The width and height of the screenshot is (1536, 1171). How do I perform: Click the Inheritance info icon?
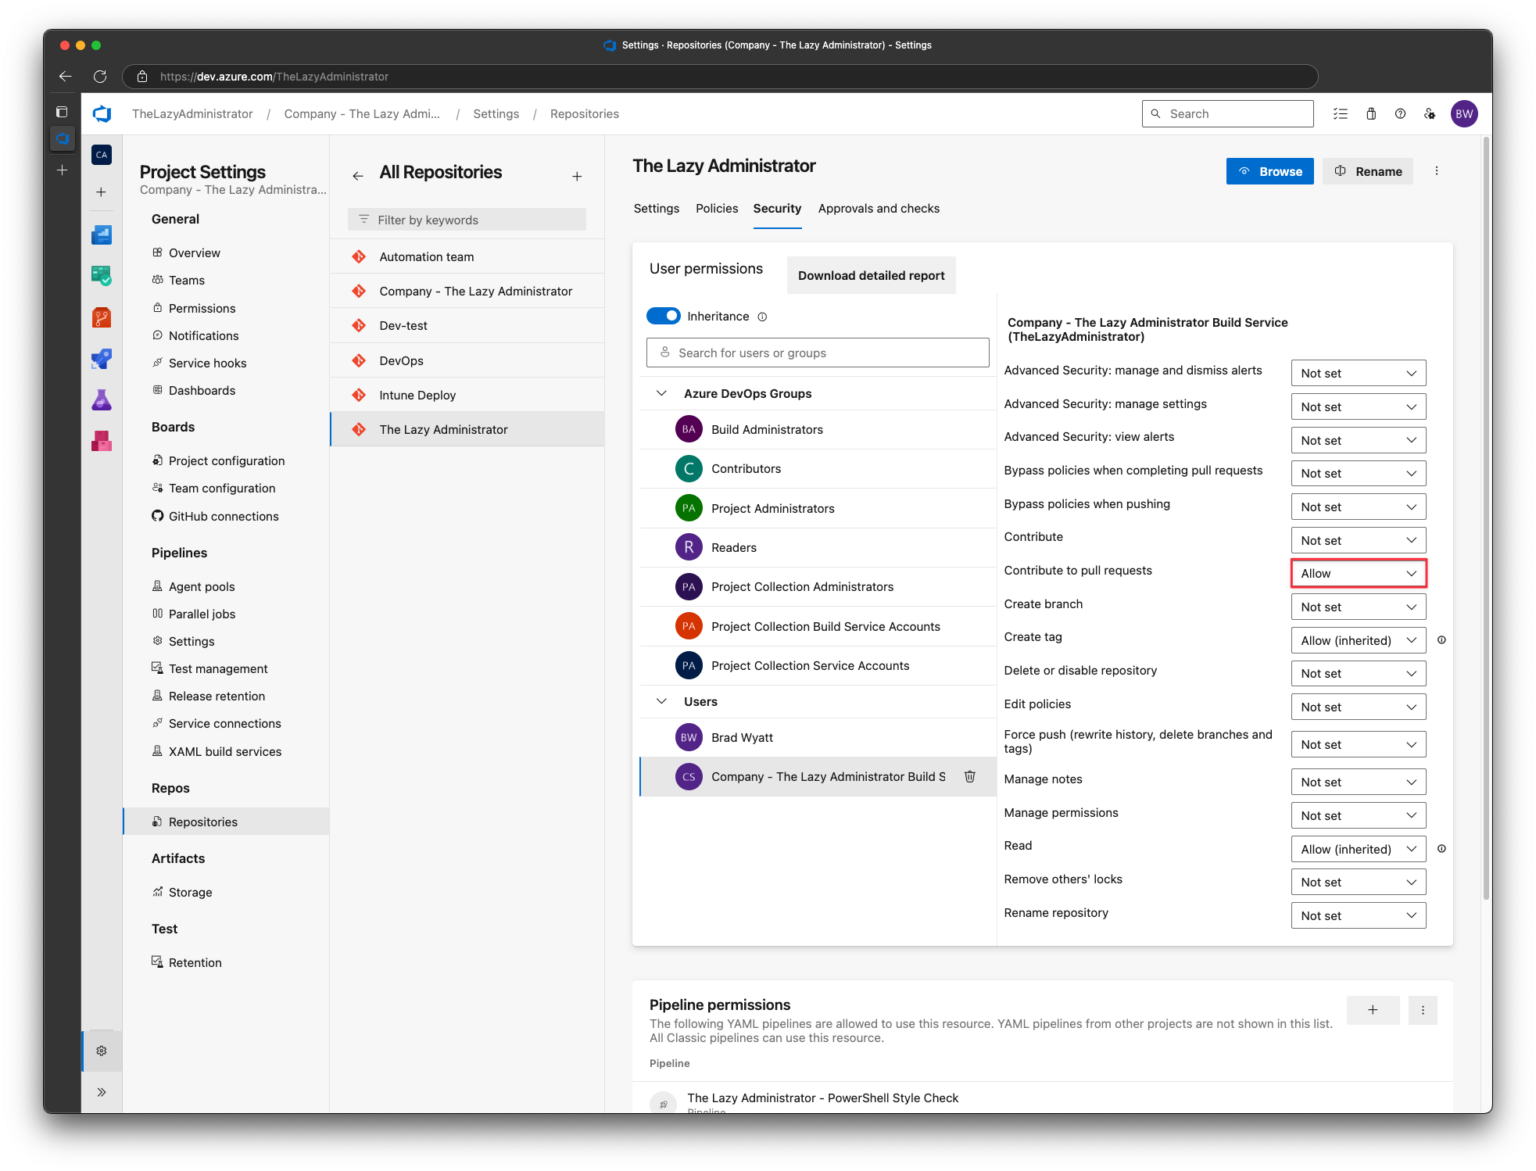pos(762,317)
